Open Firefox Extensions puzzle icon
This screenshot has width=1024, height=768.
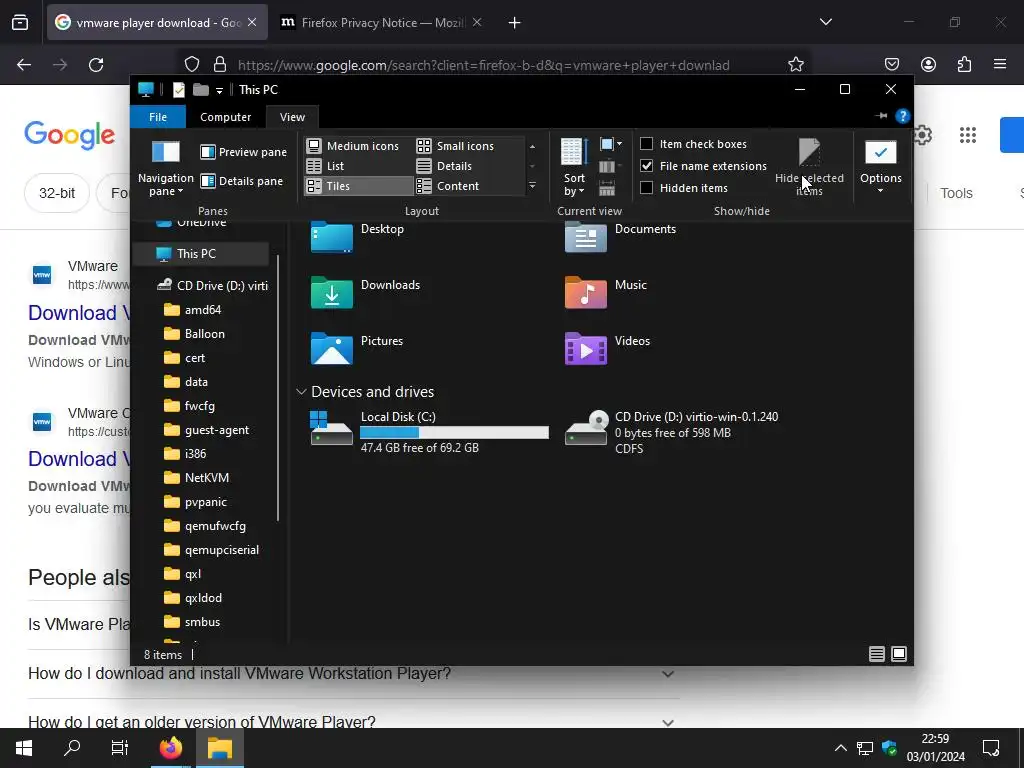tap(965, 65)
